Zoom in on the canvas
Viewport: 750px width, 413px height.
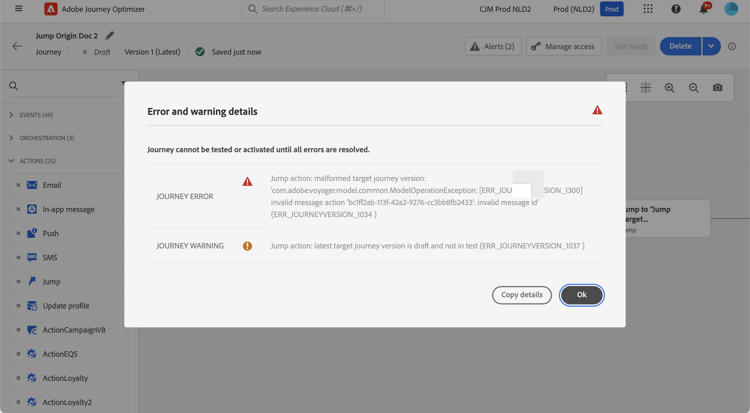pos(670,88)
